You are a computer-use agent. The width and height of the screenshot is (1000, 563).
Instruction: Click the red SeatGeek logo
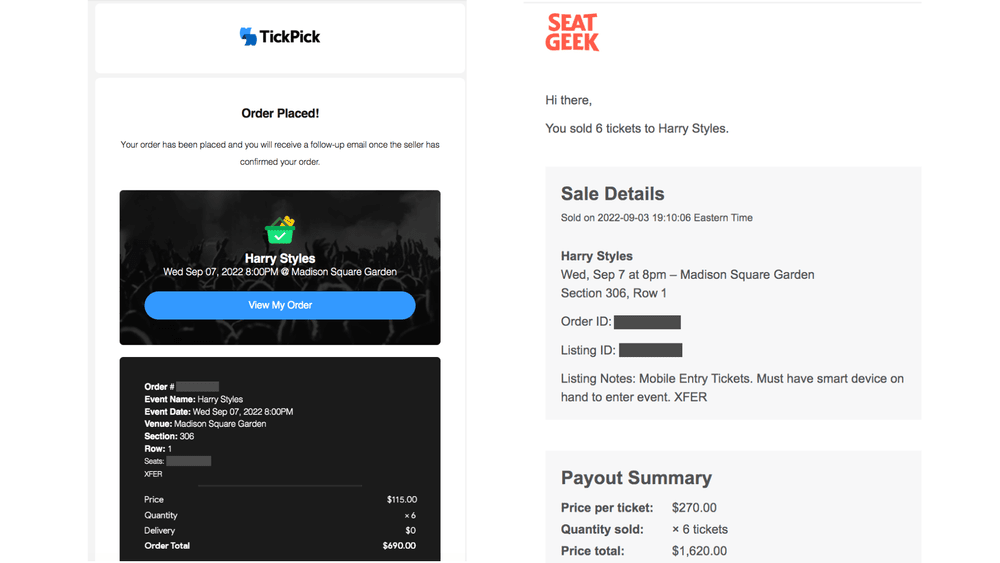point(572,32)
